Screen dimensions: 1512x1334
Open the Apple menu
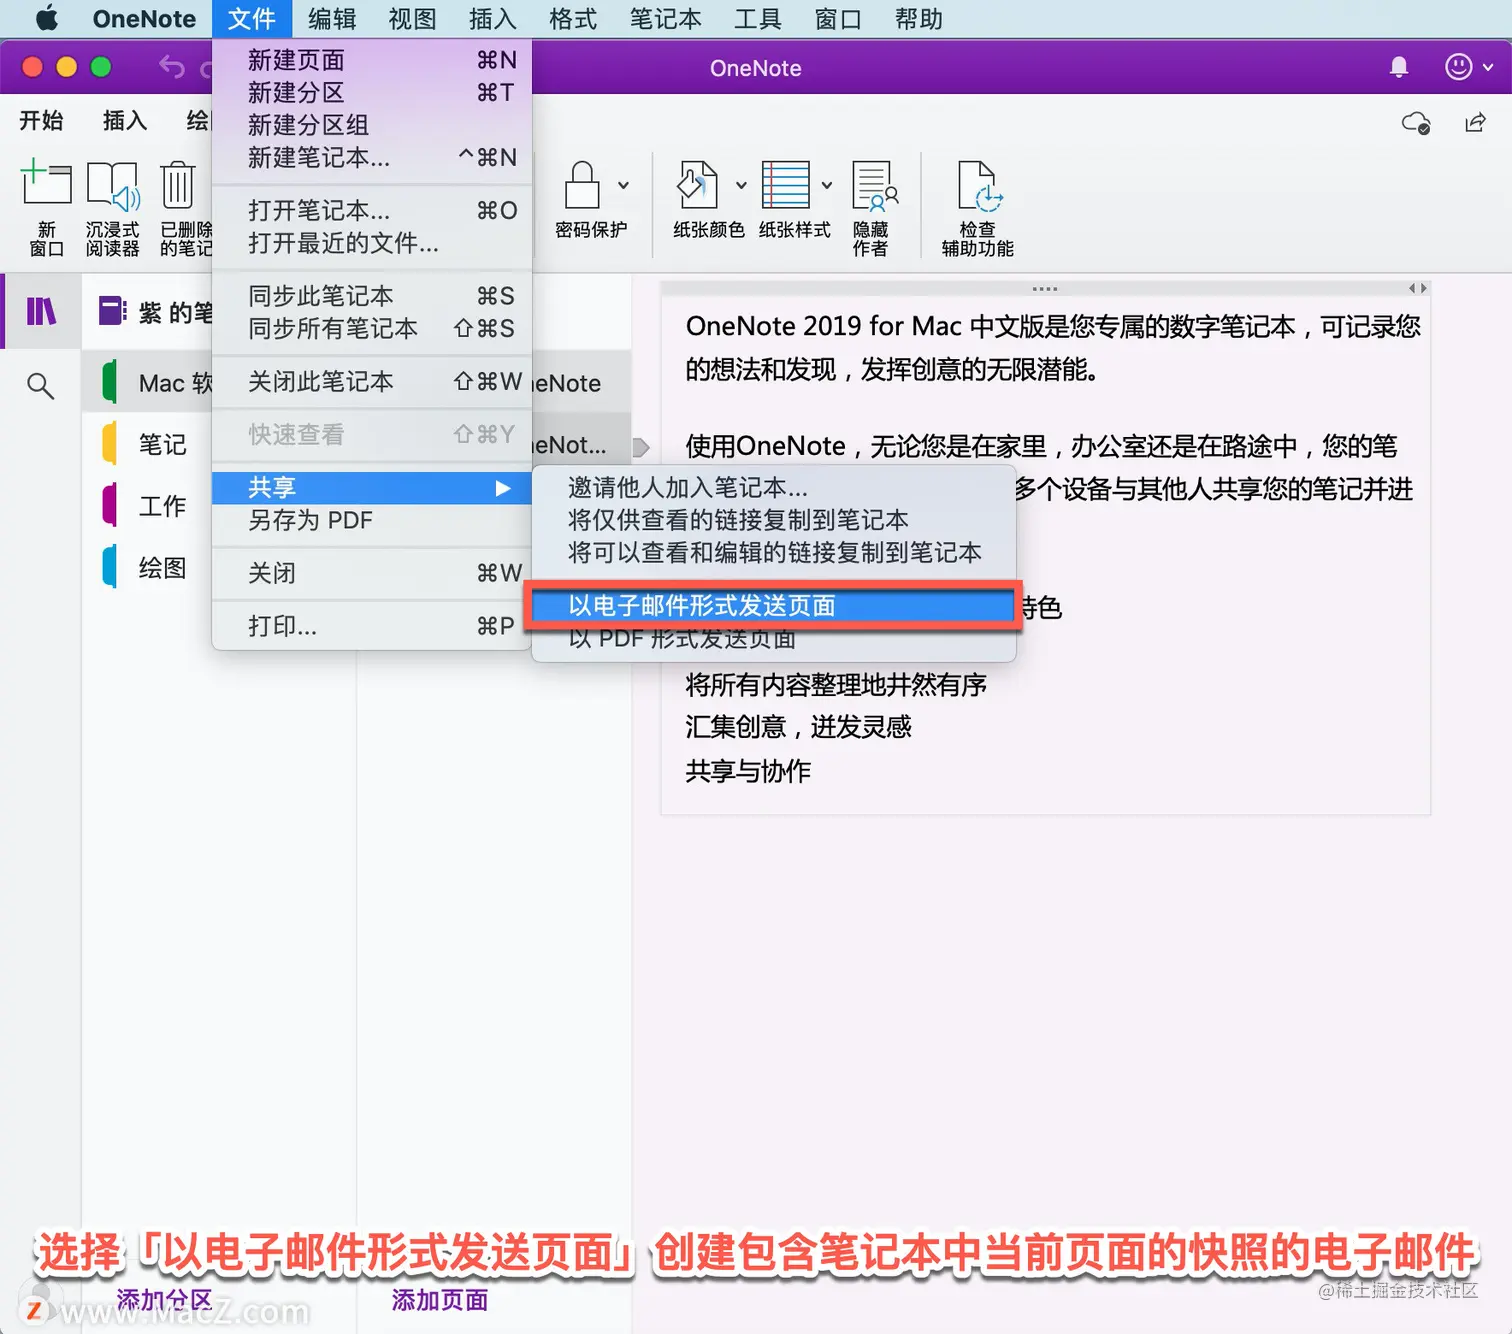(47, 18)
